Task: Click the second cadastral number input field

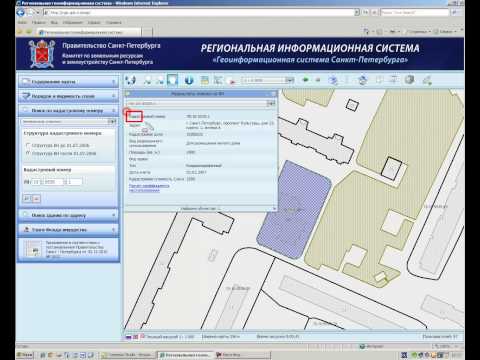Action: click(x=53, y=182)
